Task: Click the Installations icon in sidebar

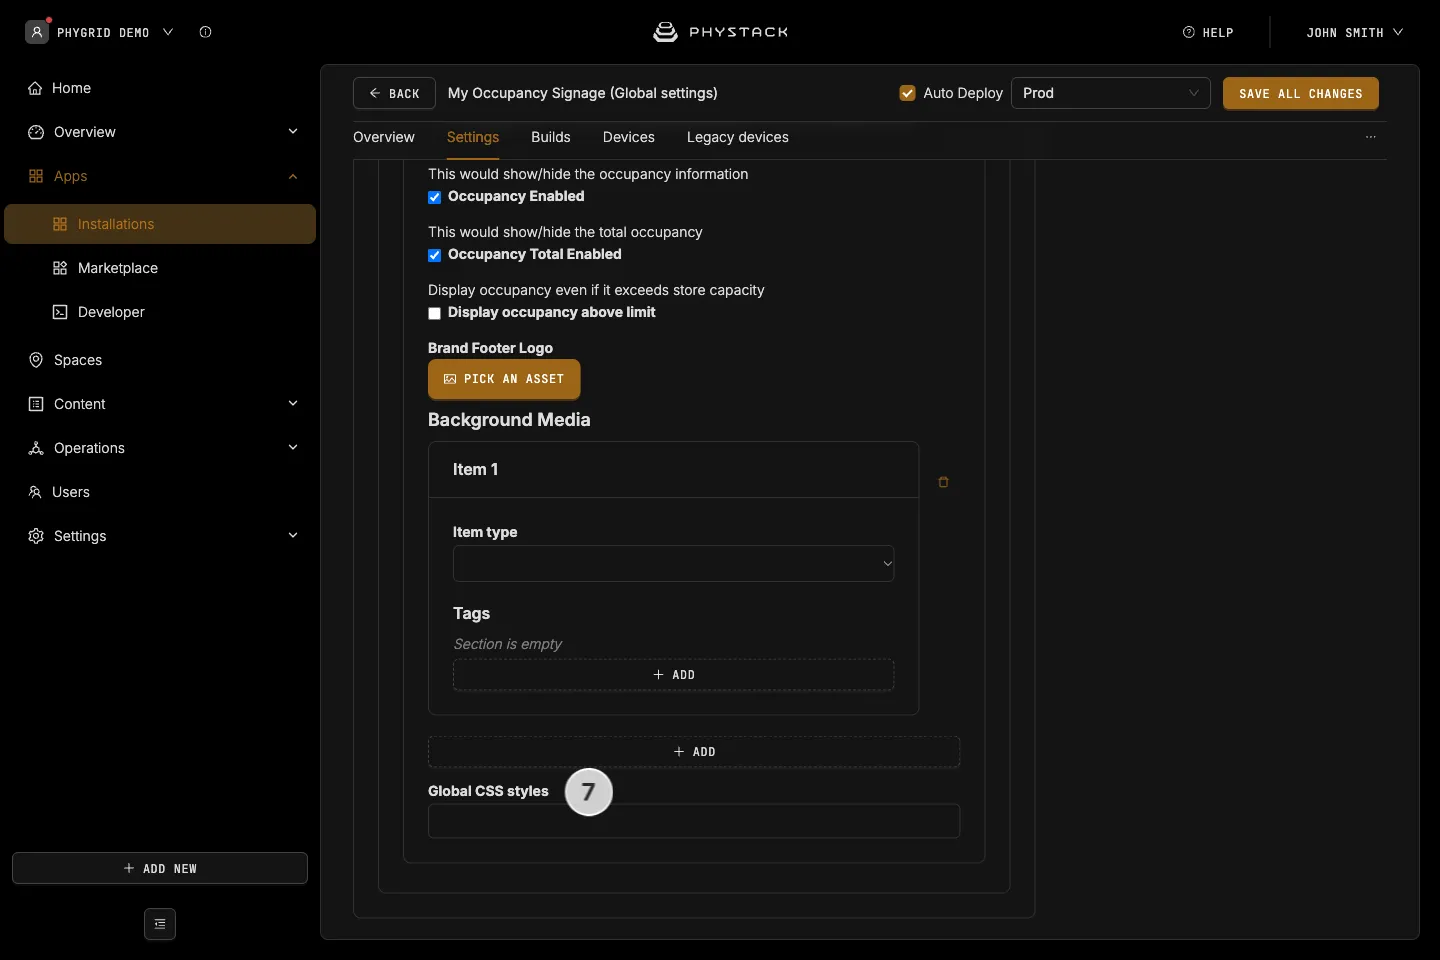Action: coord(60,224)
